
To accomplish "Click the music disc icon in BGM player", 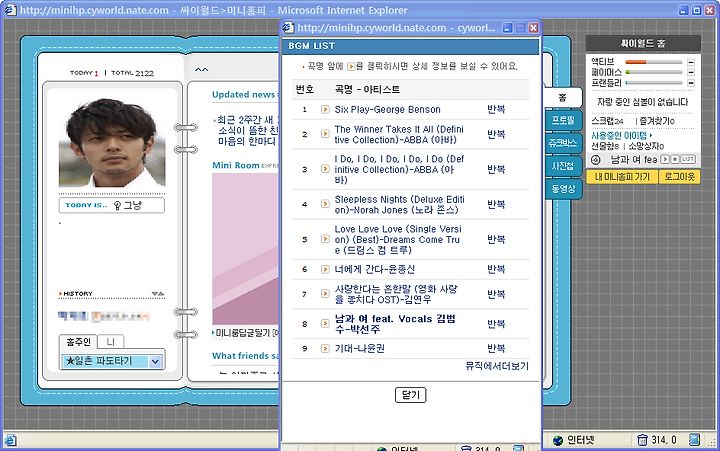I will pos(596,160).
